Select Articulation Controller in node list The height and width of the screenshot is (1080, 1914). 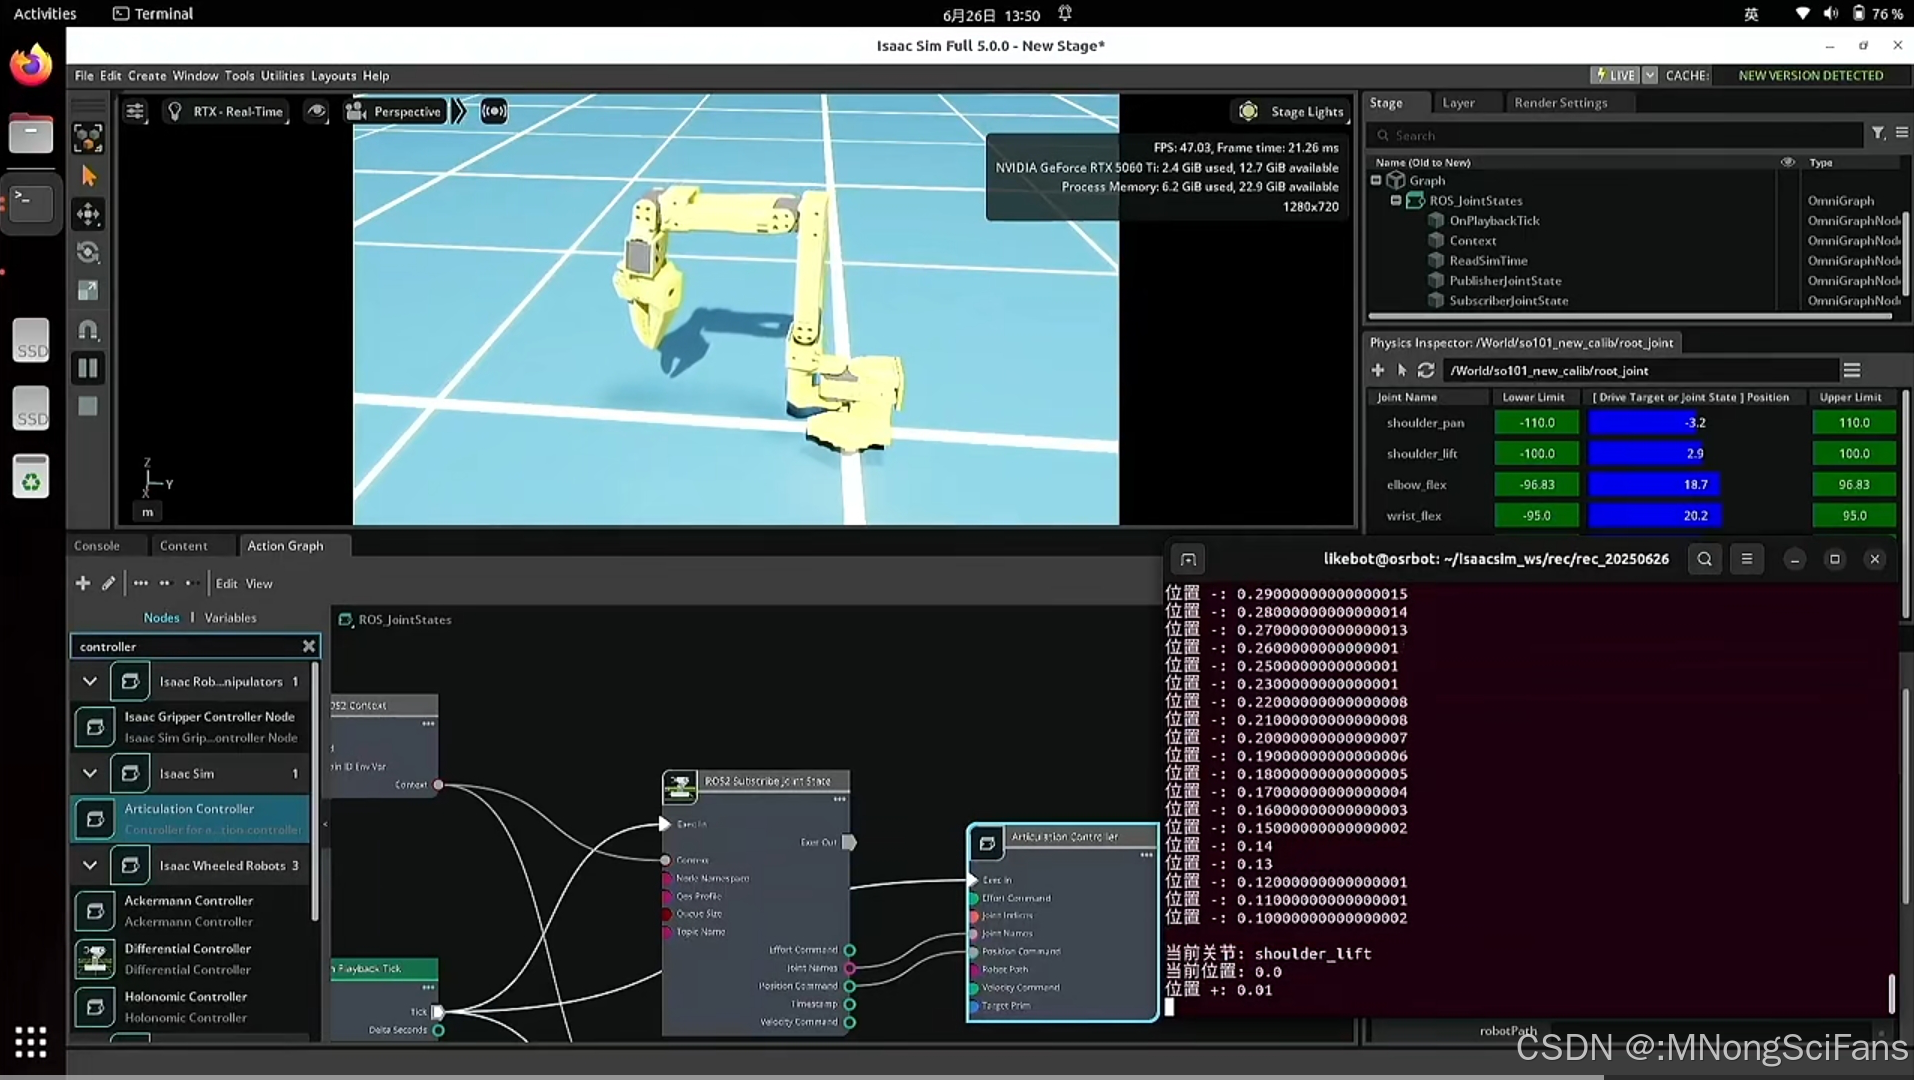point(190,819)
